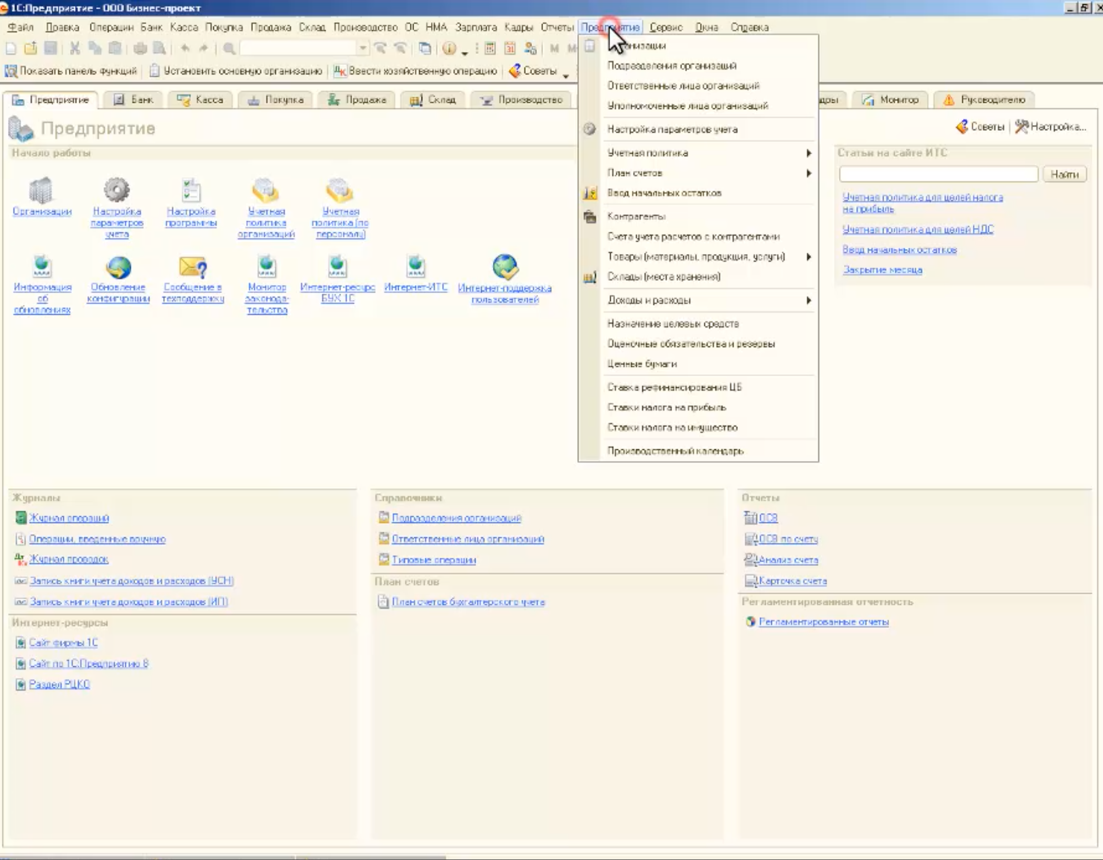This screenshot has height=860, width=1103.
Task: Open Регламентированные отчеты link
Action: click(824, 622)
